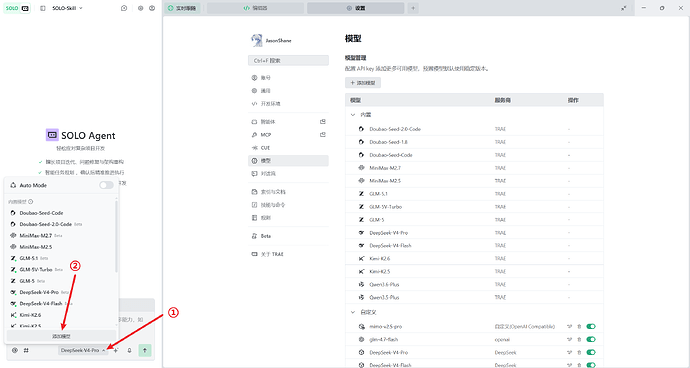The height and width of the screenshot is (368, 690).
Task: Open the Beta settings section
Action: click(288, 236)
